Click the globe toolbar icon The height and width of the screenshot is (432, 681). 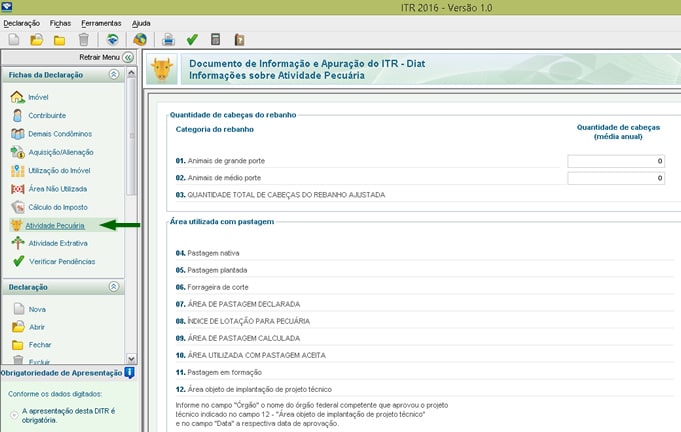(140, 40)
